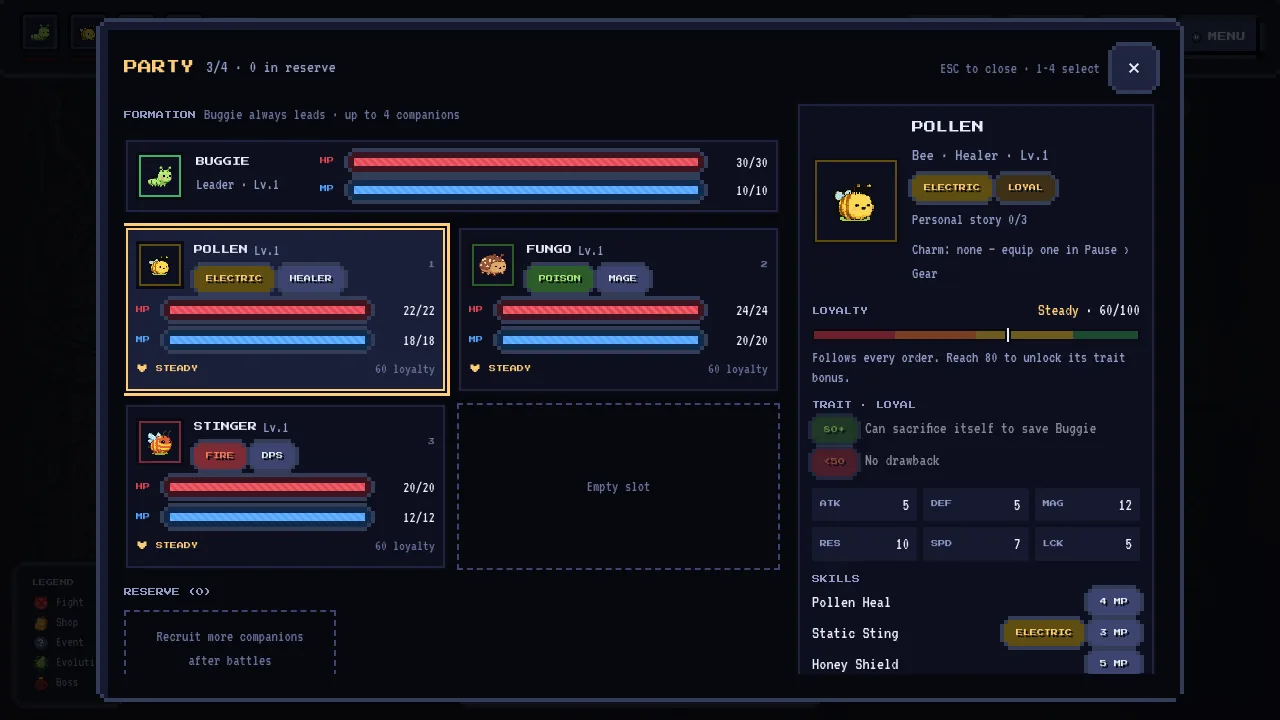Click the 60 loyalty text on Fungo's card
Viewport: 1280px width, 720px height.
738,369
